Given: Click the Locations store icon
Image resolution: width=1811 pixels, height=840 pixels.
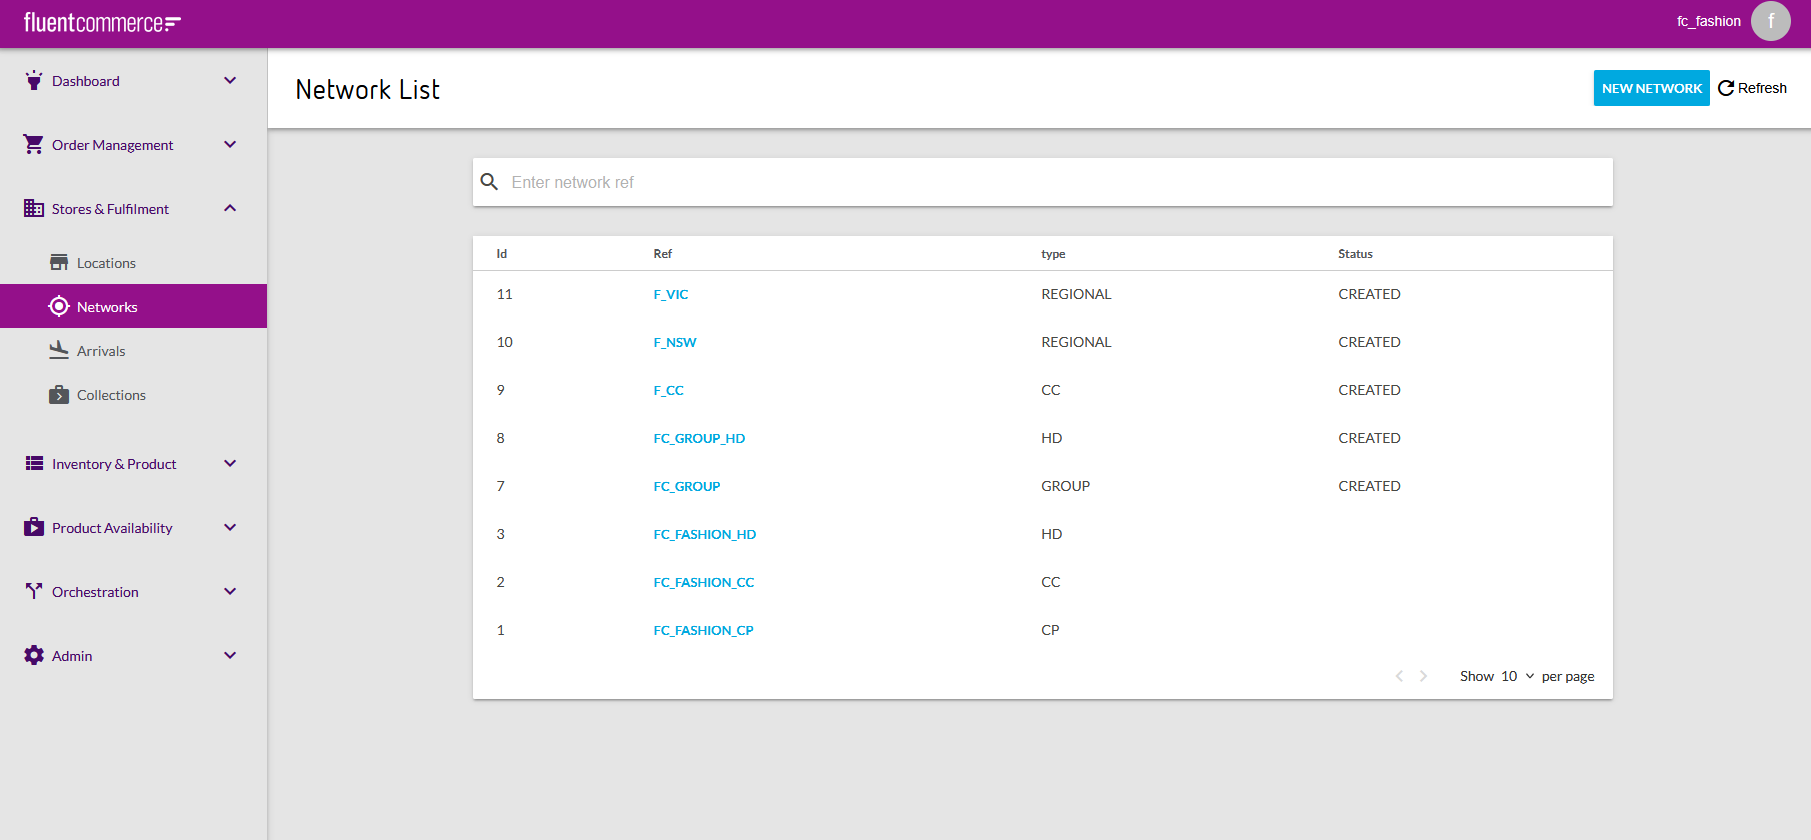Looking at the screenshot, I should (59, 263).
